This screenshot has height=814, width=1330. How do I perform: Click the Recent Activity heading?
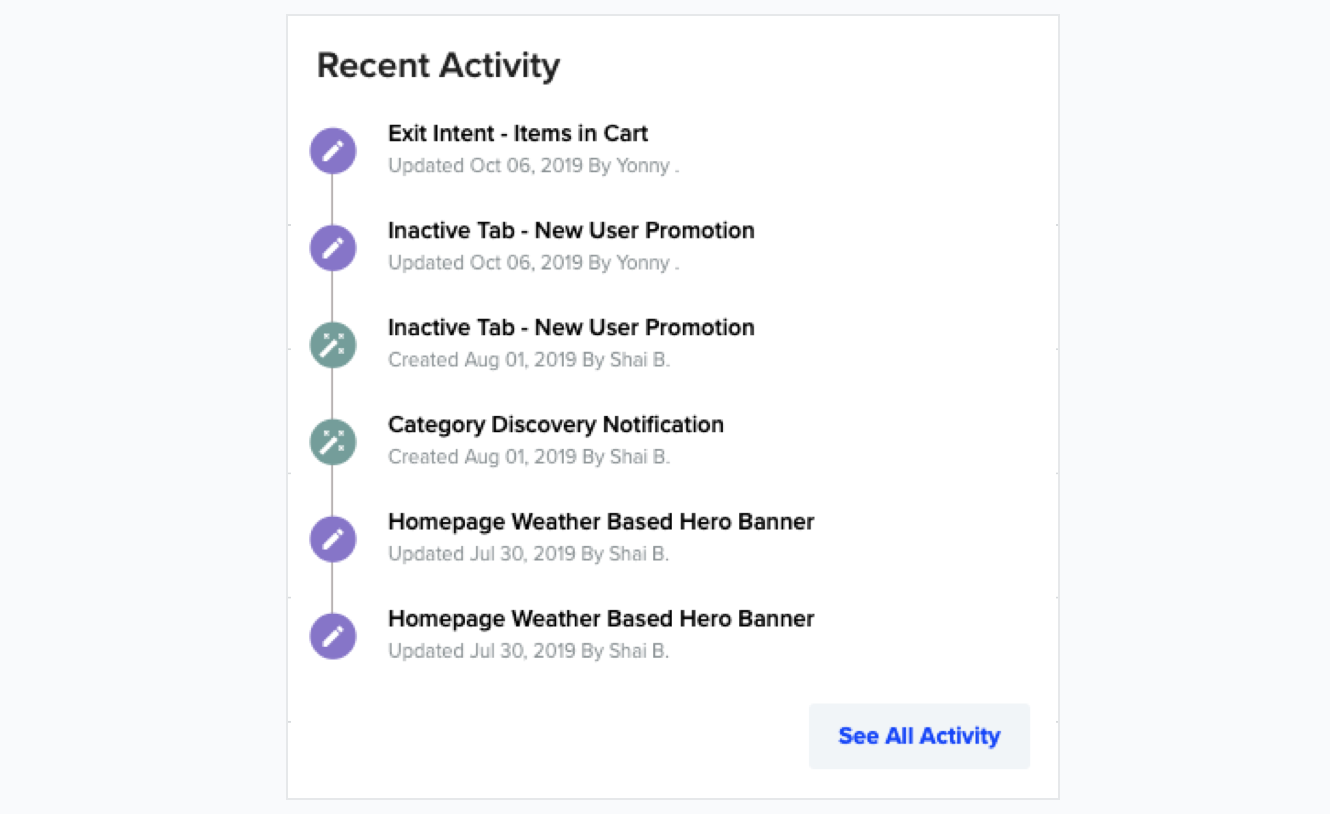click(438, 65)
